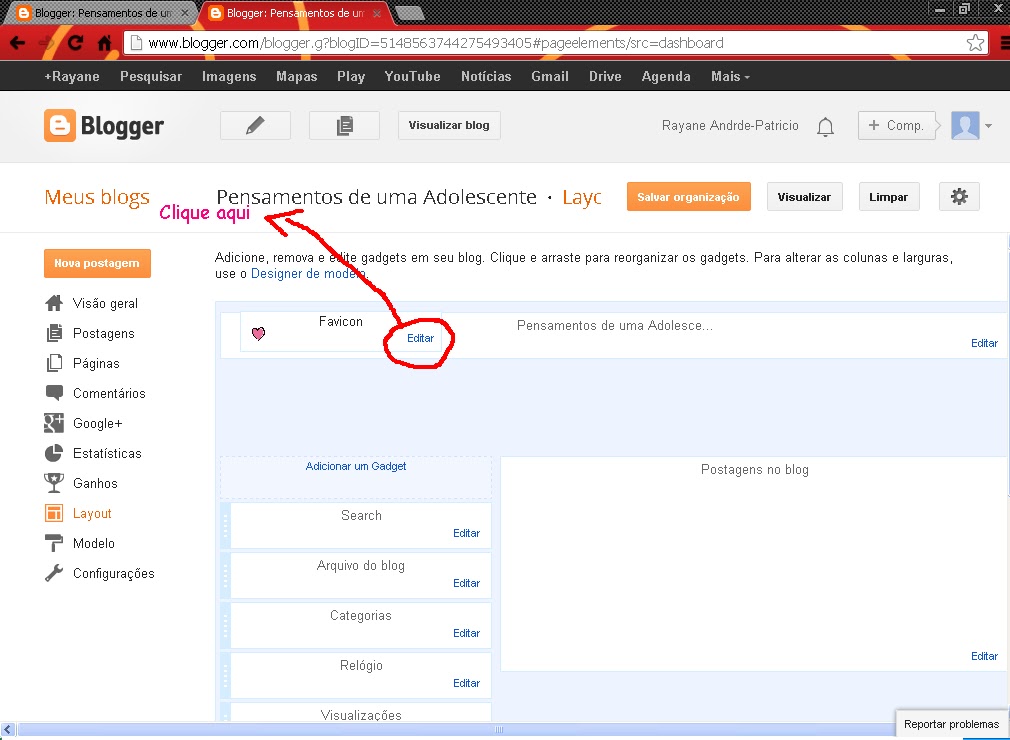Open YouTube in Google bar

412,77
